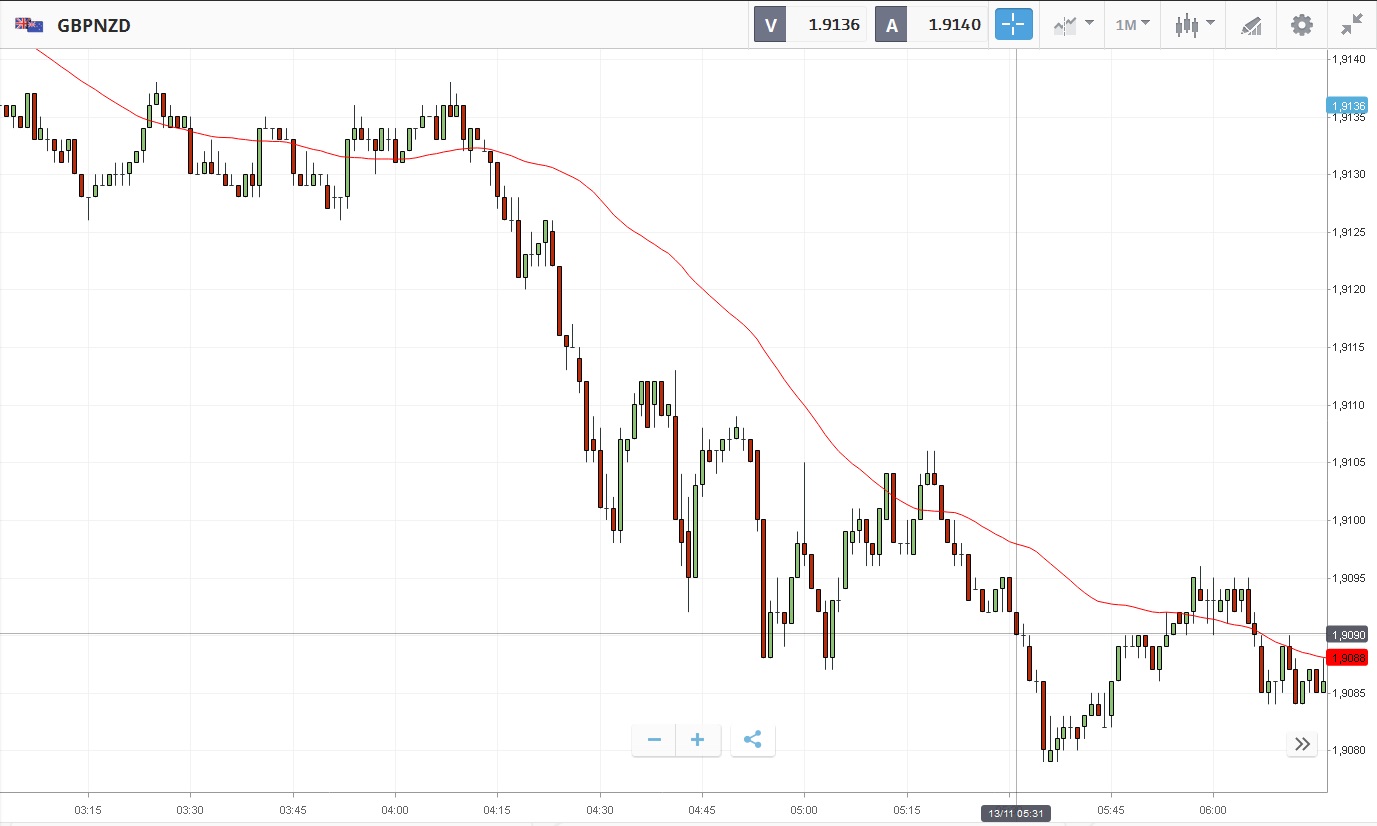Expand the 1M timeframe dropdown
Screen dimensions: 1377x826
(1132, 25)
